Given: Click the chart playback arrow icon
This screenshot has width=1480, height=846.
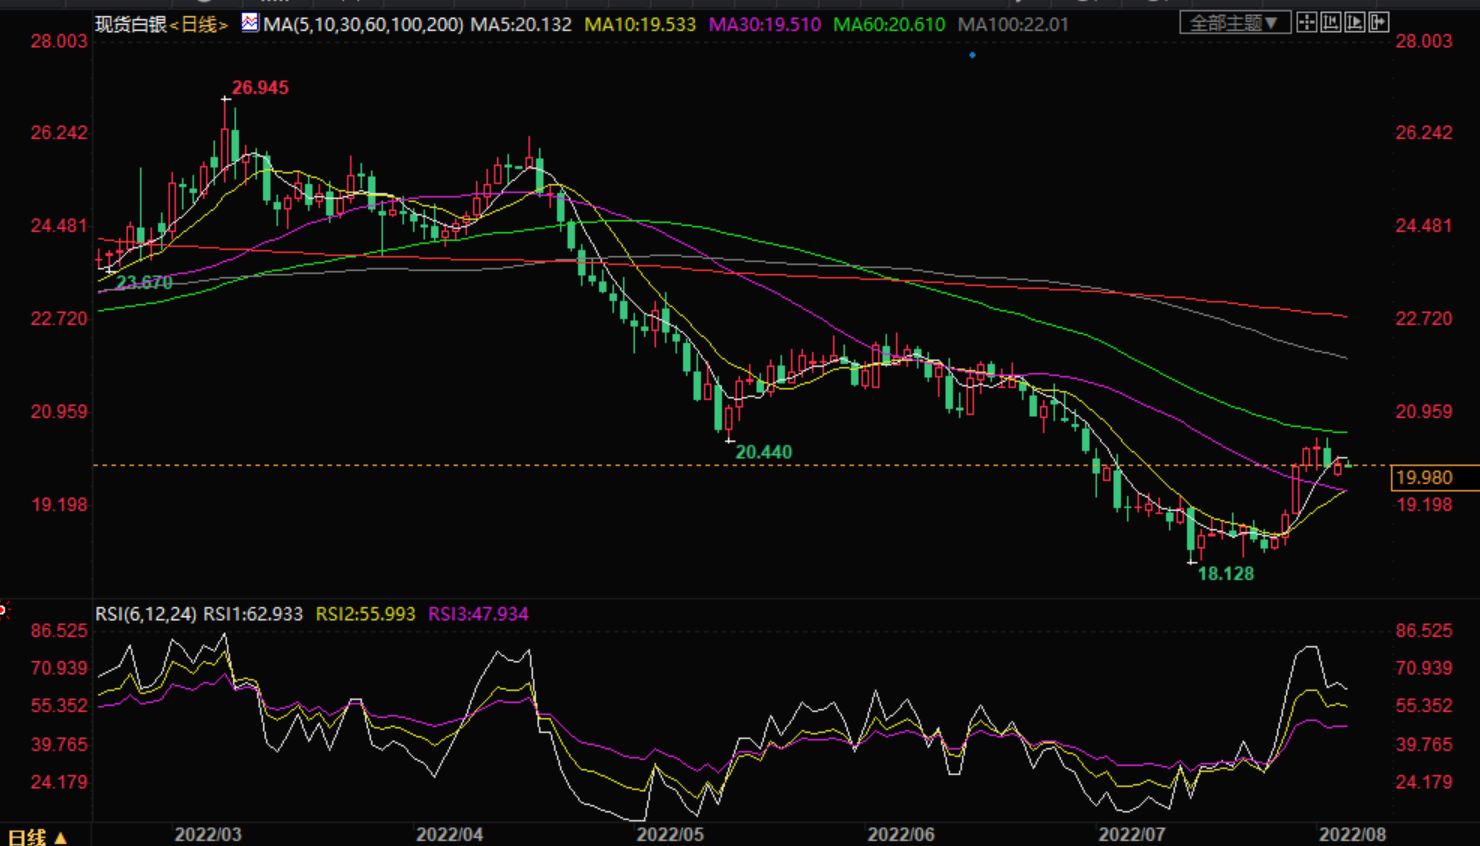Looking at the screenshot, I should (1355, 22).
